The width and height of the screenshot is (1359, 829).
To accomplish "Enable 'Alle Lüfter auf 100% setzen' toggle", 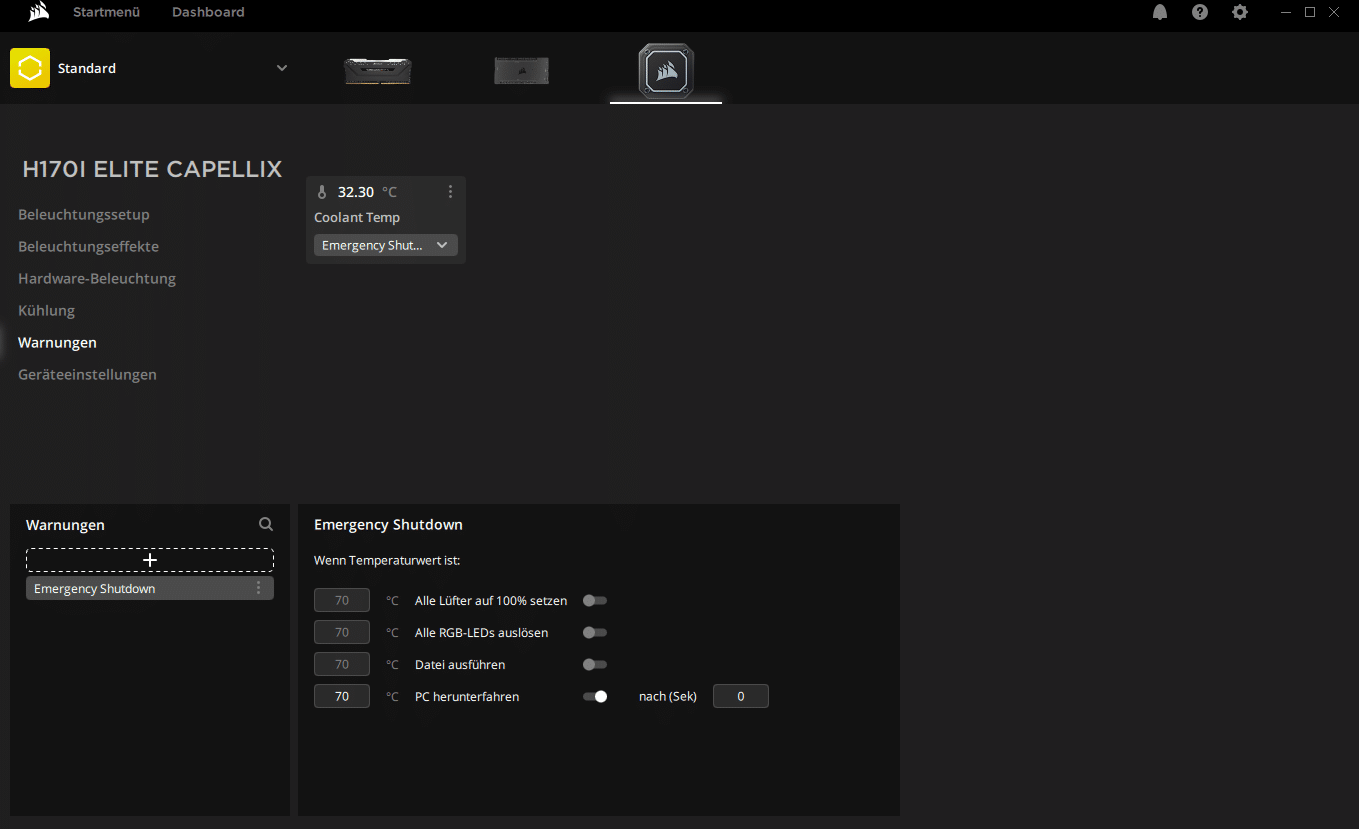I will (x=595, y=601).
